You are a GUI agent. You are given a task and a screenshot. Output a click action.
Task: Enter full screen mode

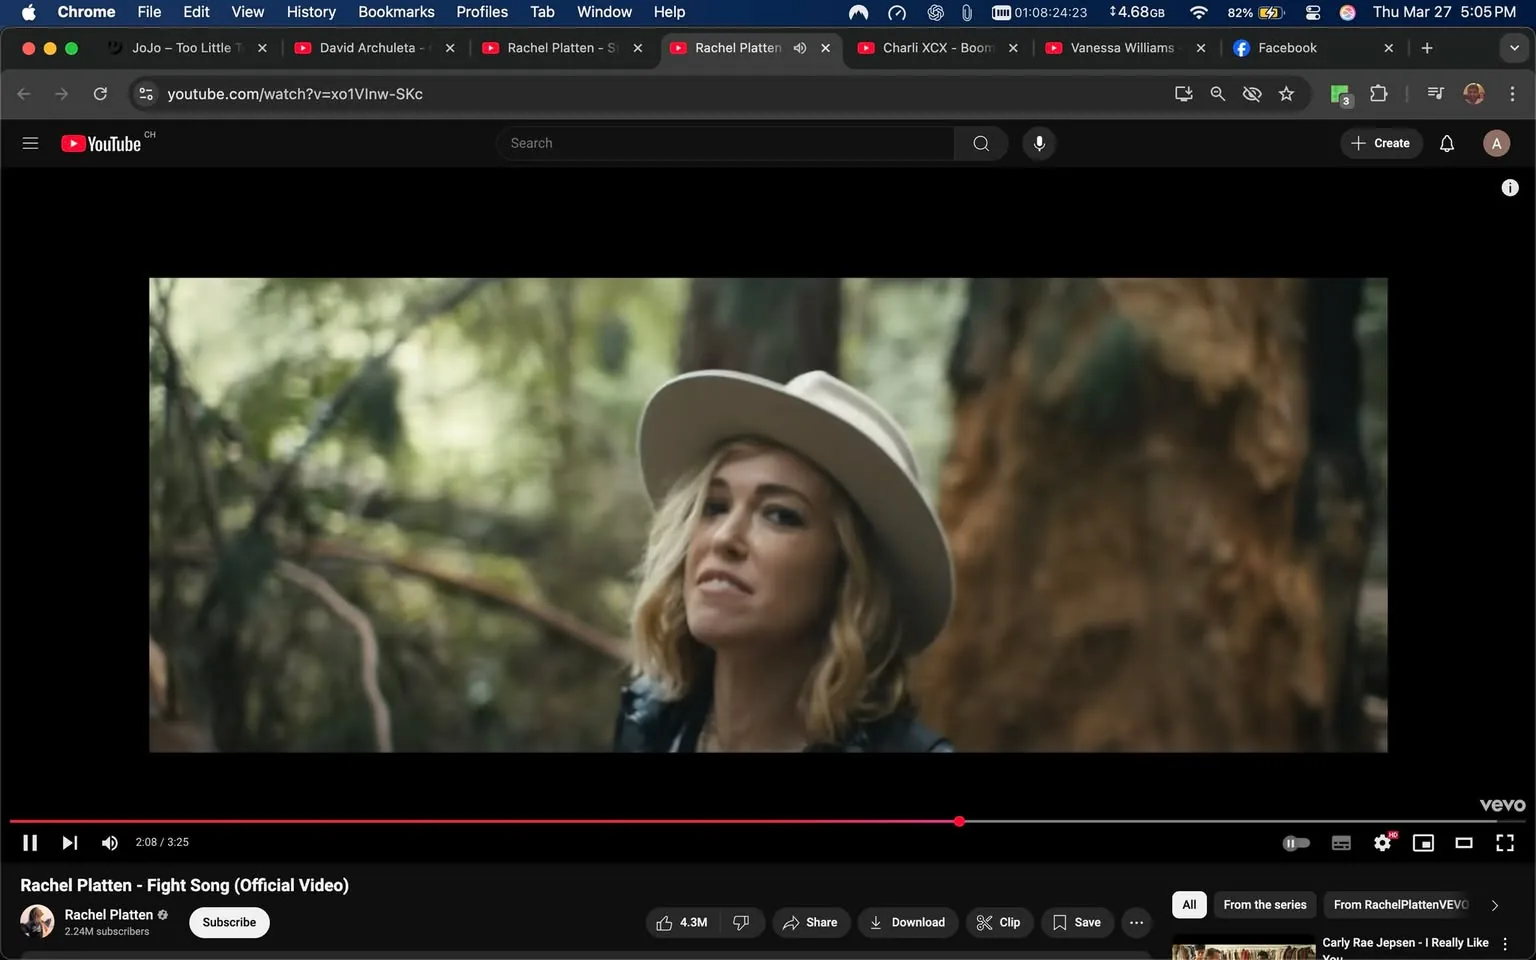[x=1504, y=842]
